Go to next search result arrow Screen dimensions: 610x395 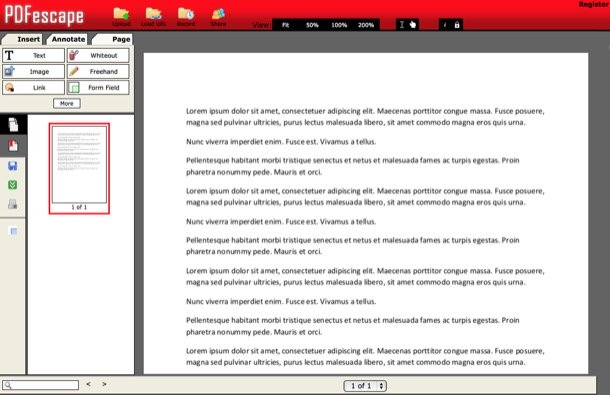point(104,384)
